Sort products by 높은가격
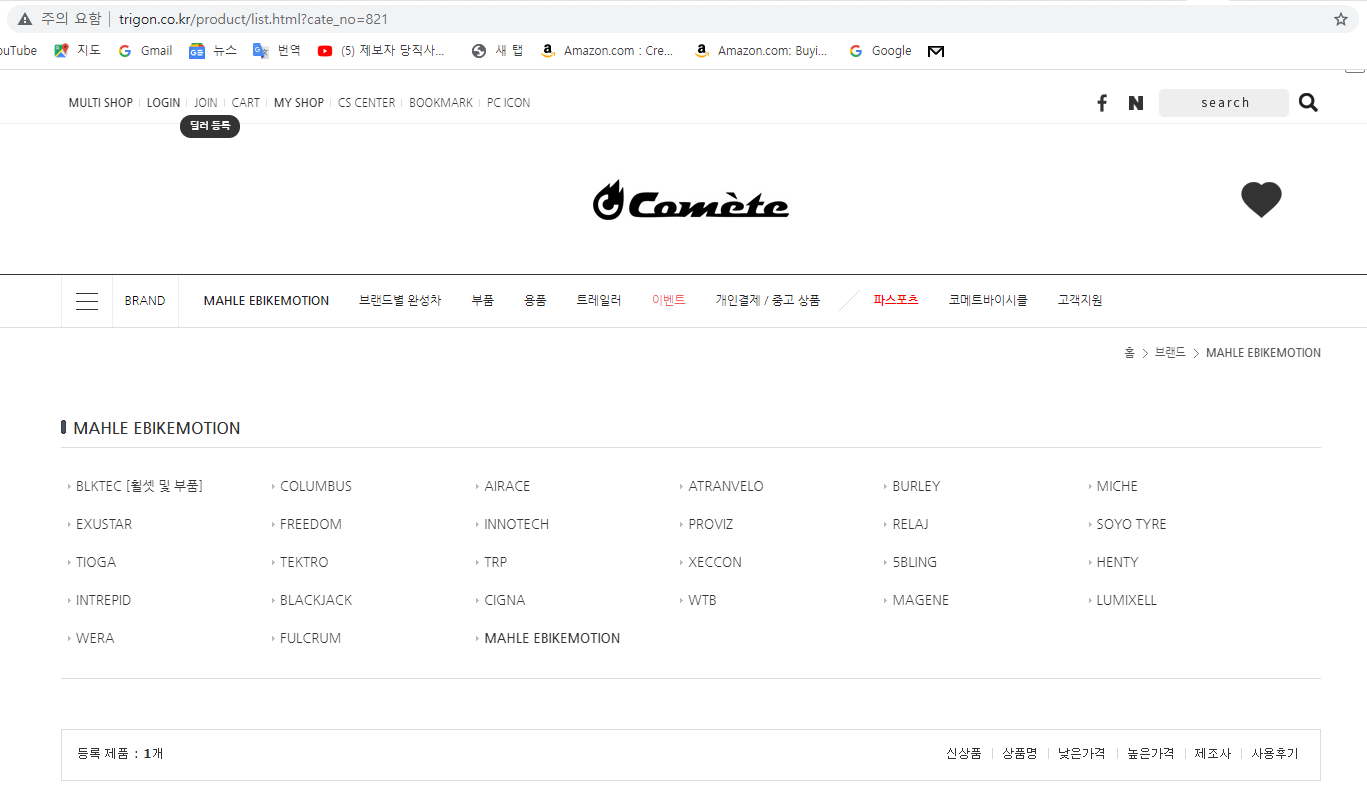Image resolution: width=1367 pixels, height=801 pixels. point(1150,754)
